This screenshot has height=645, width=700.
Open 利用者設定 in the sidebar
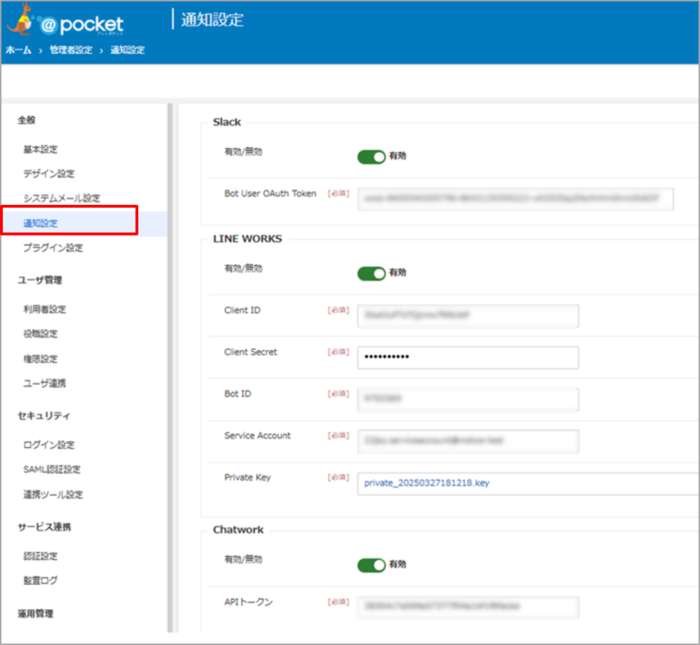(x=45, y=309)
